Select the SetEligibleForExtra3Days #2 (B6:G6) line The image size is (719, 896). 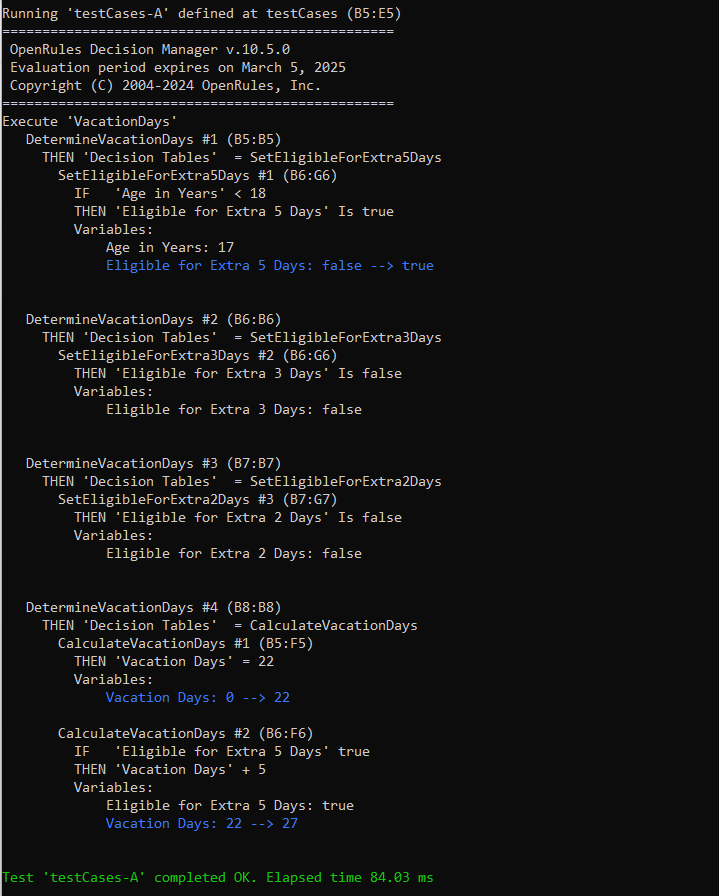click(198, 355)
